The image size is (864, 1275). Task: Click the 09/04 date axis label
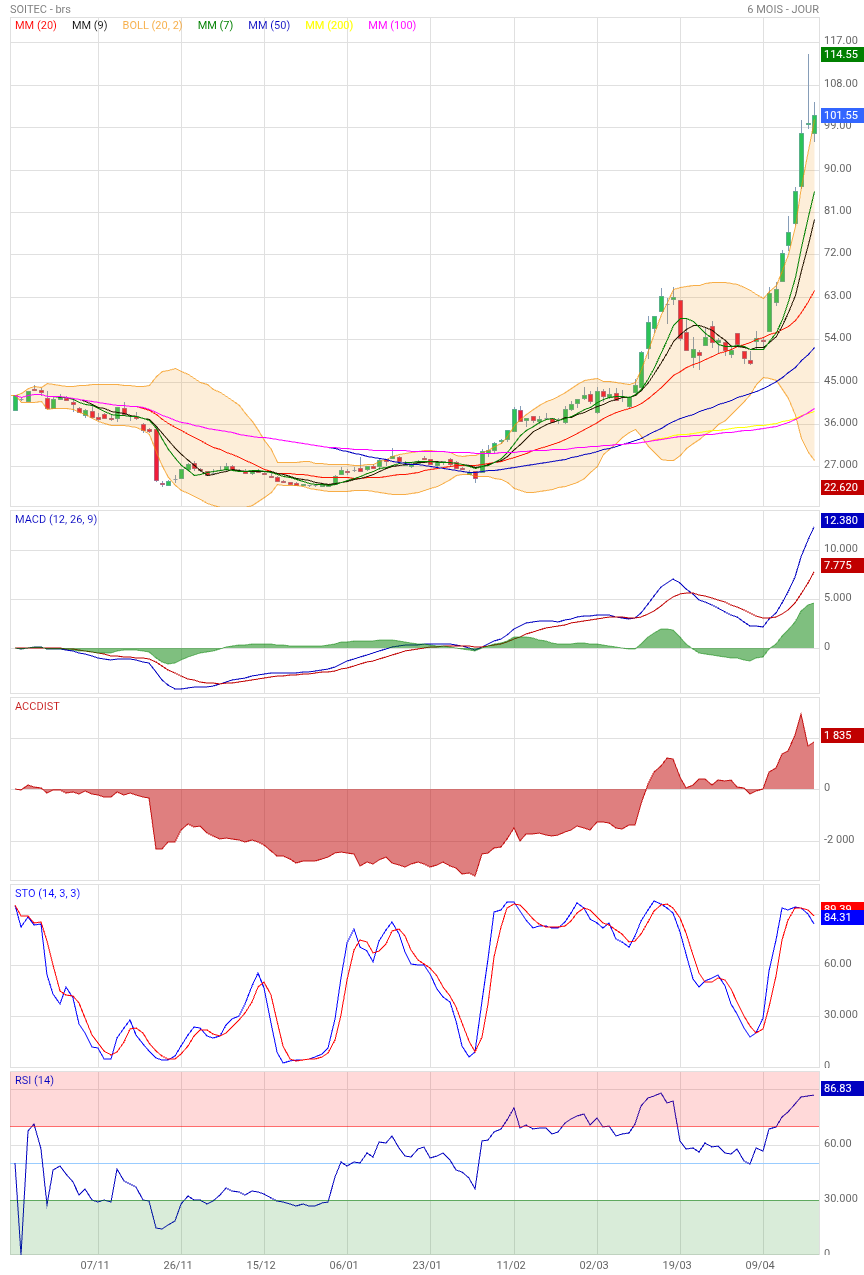point(760,1265)
